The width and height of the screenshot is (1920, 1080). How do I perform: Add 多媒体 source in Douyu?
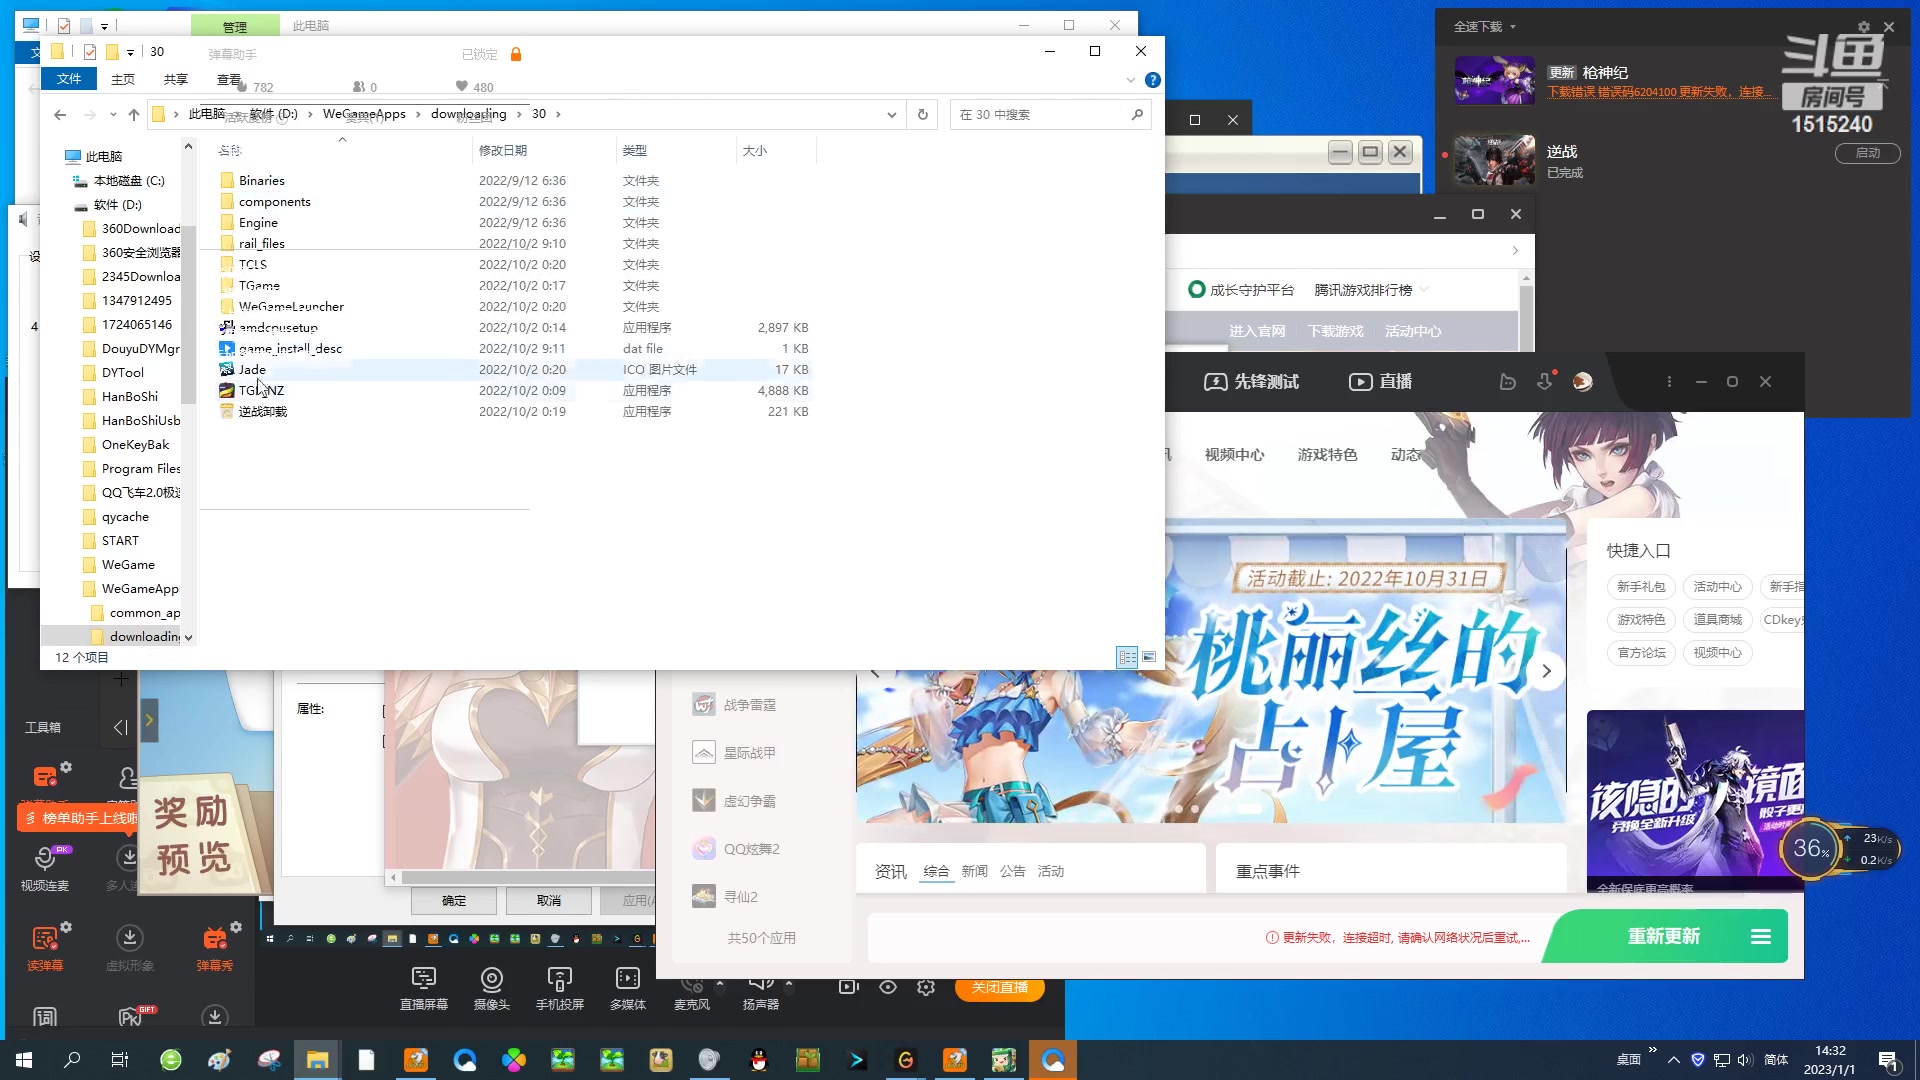click(627, 988)
